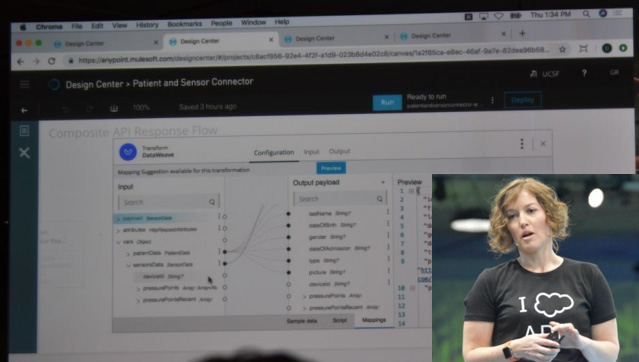639x362 pixels.
Task: Open Transform card kebab menu
Action: pyautogui.click(x=522, y=143)
